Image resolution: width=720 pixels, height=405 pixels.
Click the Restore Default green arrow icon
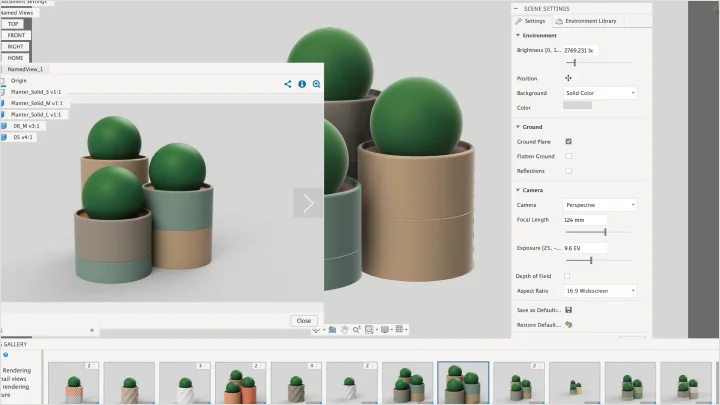click(568, 325)
